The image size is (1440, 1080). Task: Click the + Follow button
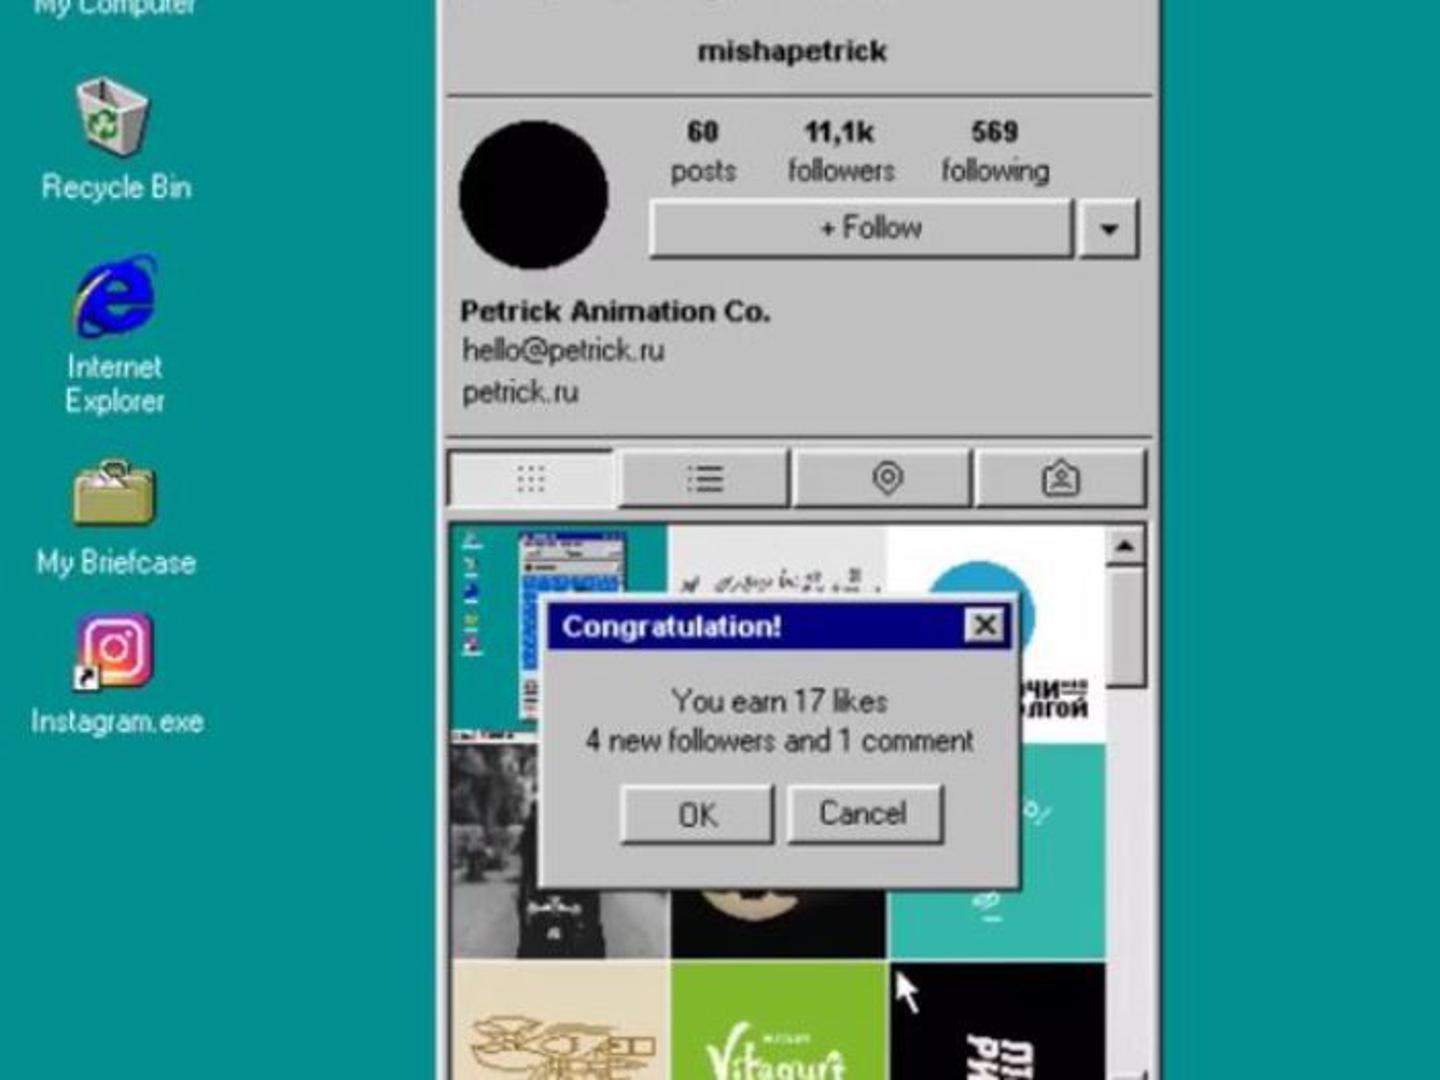(x=862, y=228)
